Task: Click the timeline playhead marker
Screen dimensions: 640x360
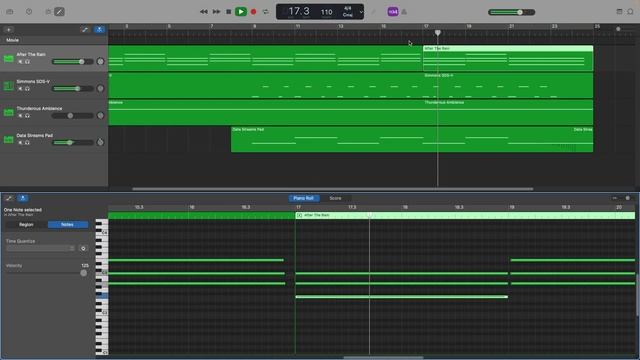Action: pyautogui.click(x=438, y=32)
